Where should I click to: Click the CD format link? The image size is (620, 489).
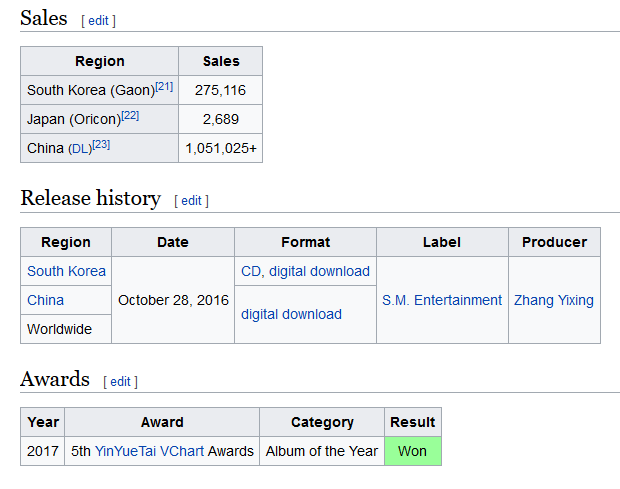pyautogui.click(x=251, y=271)
